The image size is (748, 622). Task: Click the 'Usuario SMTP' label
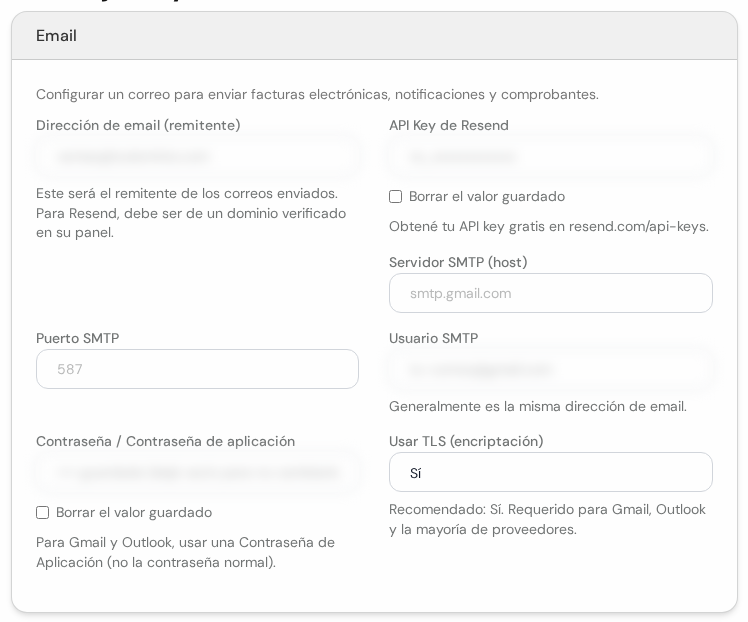tap(434, 338)
